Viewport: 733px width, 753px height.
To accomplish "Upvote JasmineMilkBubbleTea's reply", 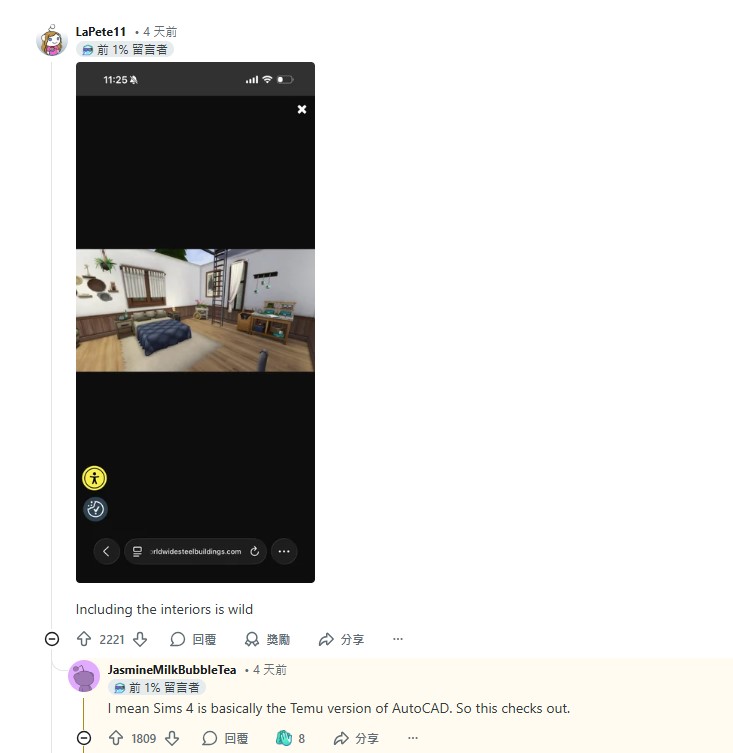I will click(x=116, y=738).
